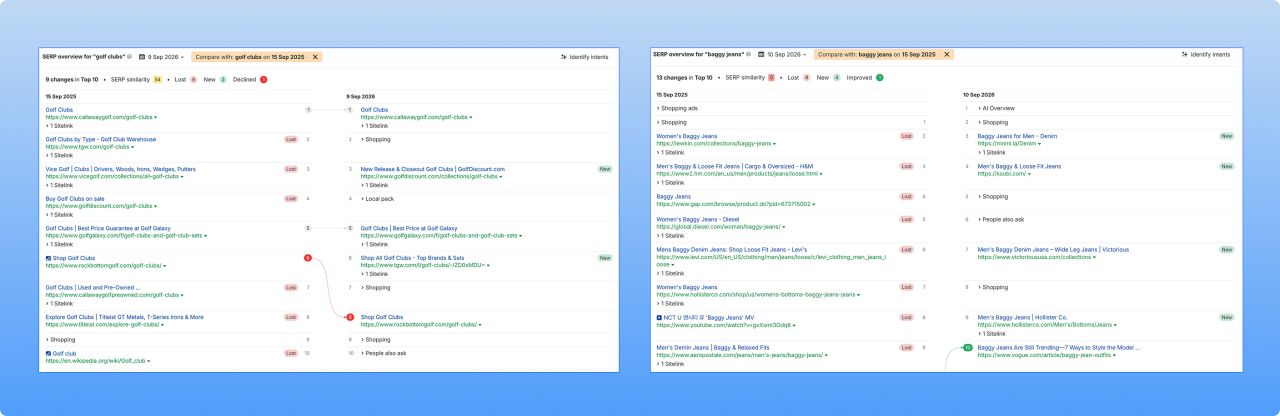The height and width of the screenshot is (416, 1280).
Task: Open Baggy Jeans Are Still Trending Vogue article
Action: (x=1058, y=347)
